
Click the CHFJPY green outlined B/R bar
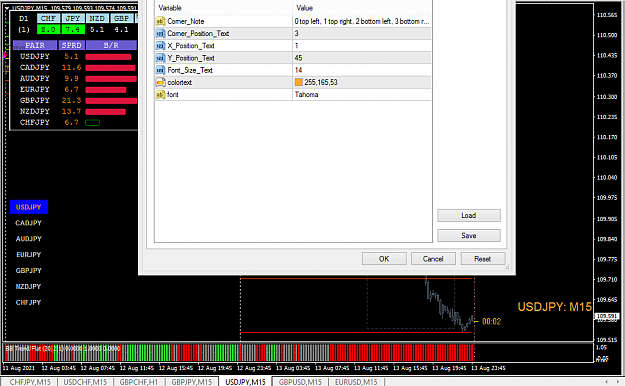coord(92,123)
